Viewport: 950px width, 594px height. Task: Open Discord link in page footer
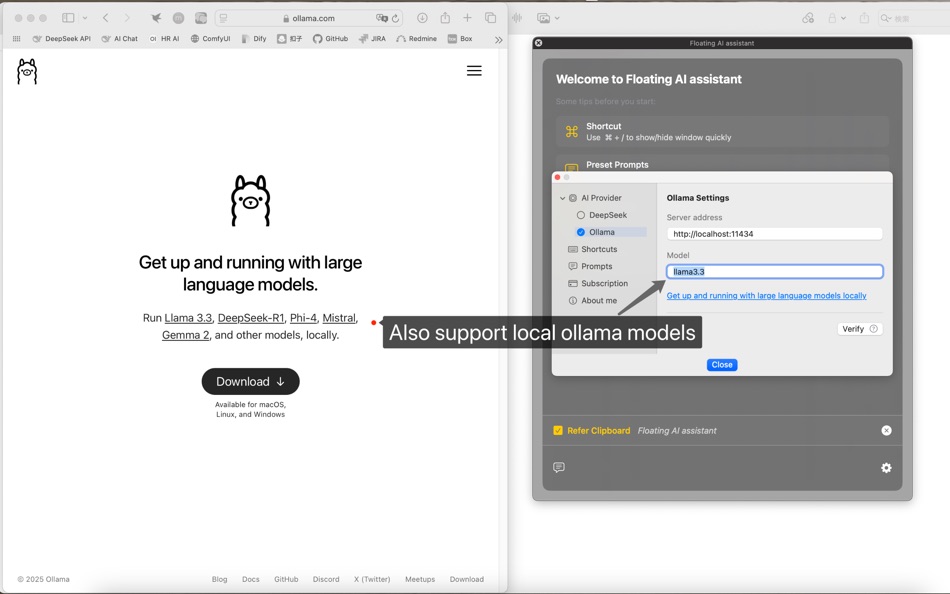(326, 579)
